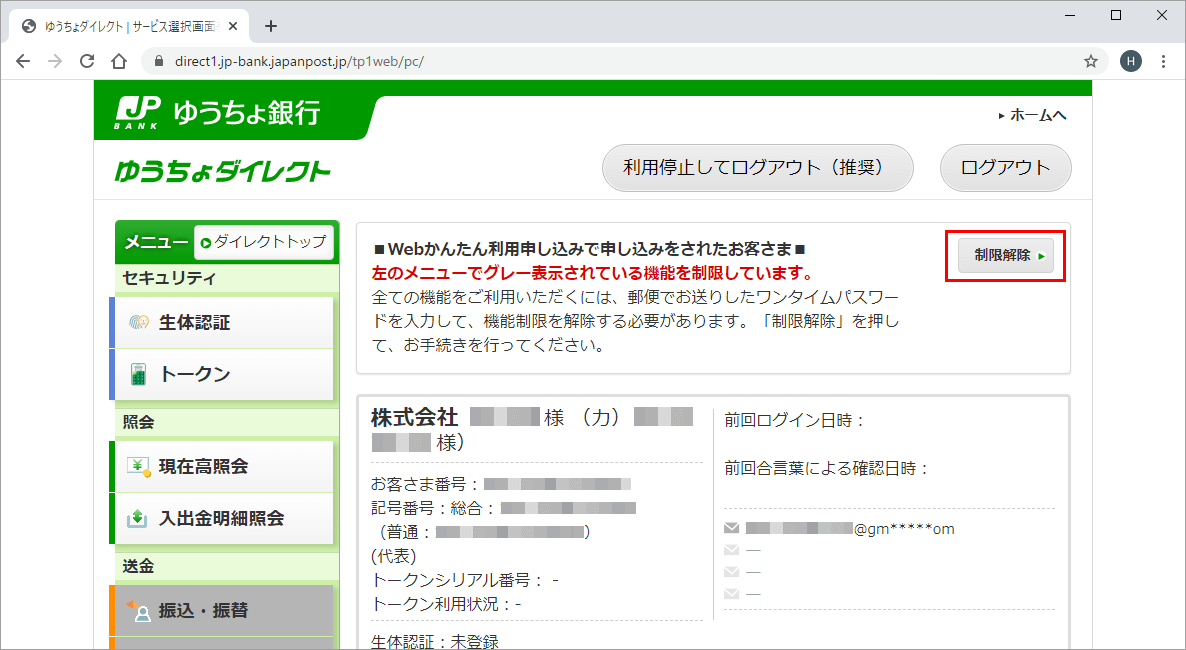Click the 前回合言葉による確認日時 label
Viewport: 1186px width, 650px height.
pyautogui.click(x=826, y=468)
